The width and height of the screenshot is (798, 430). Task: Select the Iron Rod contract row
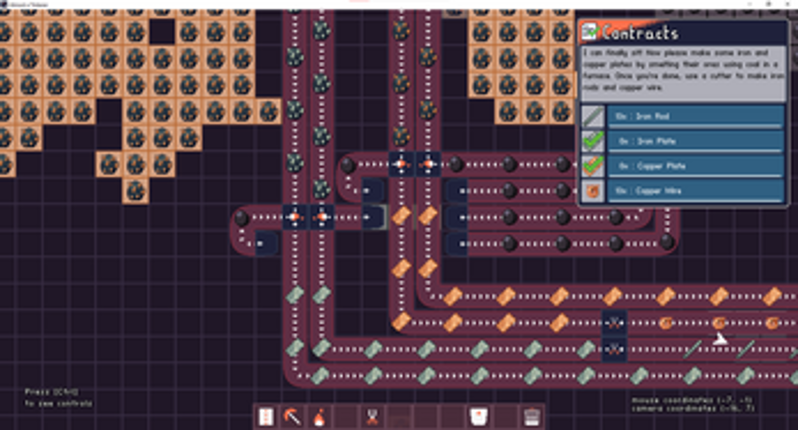(x=695, y=117)
